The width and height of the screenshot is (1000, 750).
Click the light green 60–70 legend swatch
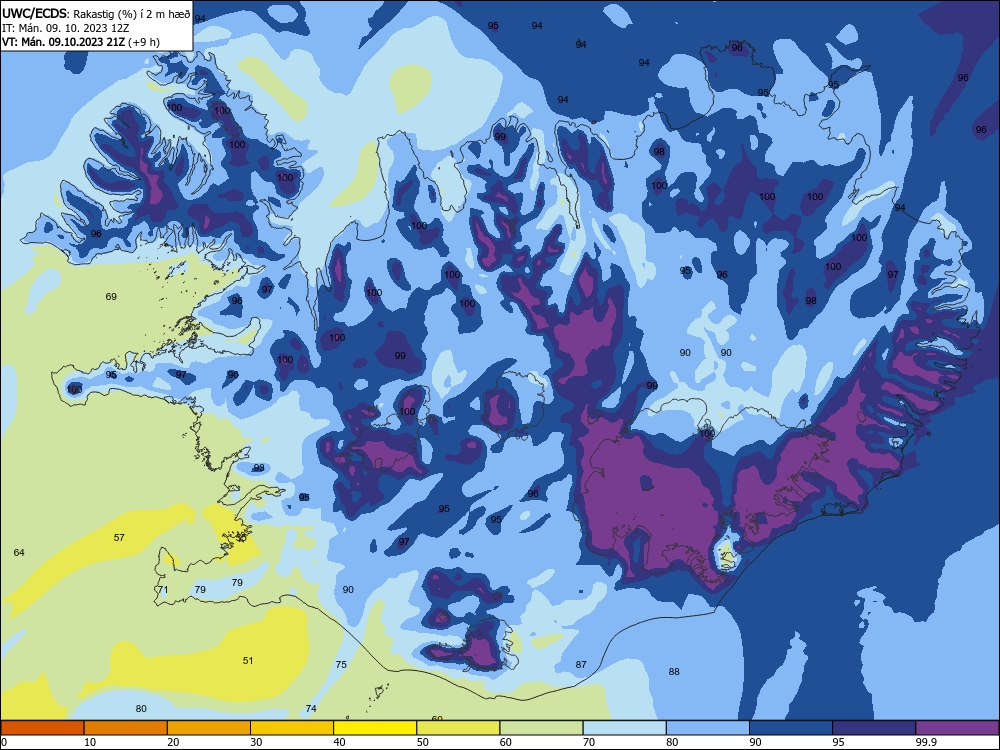pos(541,728)
